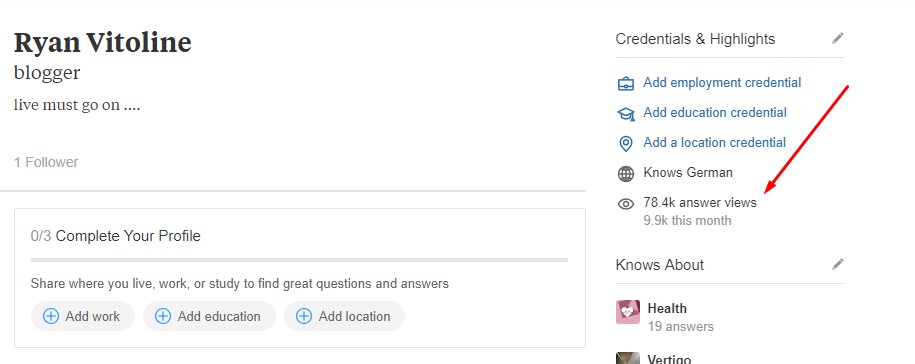Viewport: 915px width, 364px height.
Task: Click the plus icon on Add work
Action: click(51, 316)
